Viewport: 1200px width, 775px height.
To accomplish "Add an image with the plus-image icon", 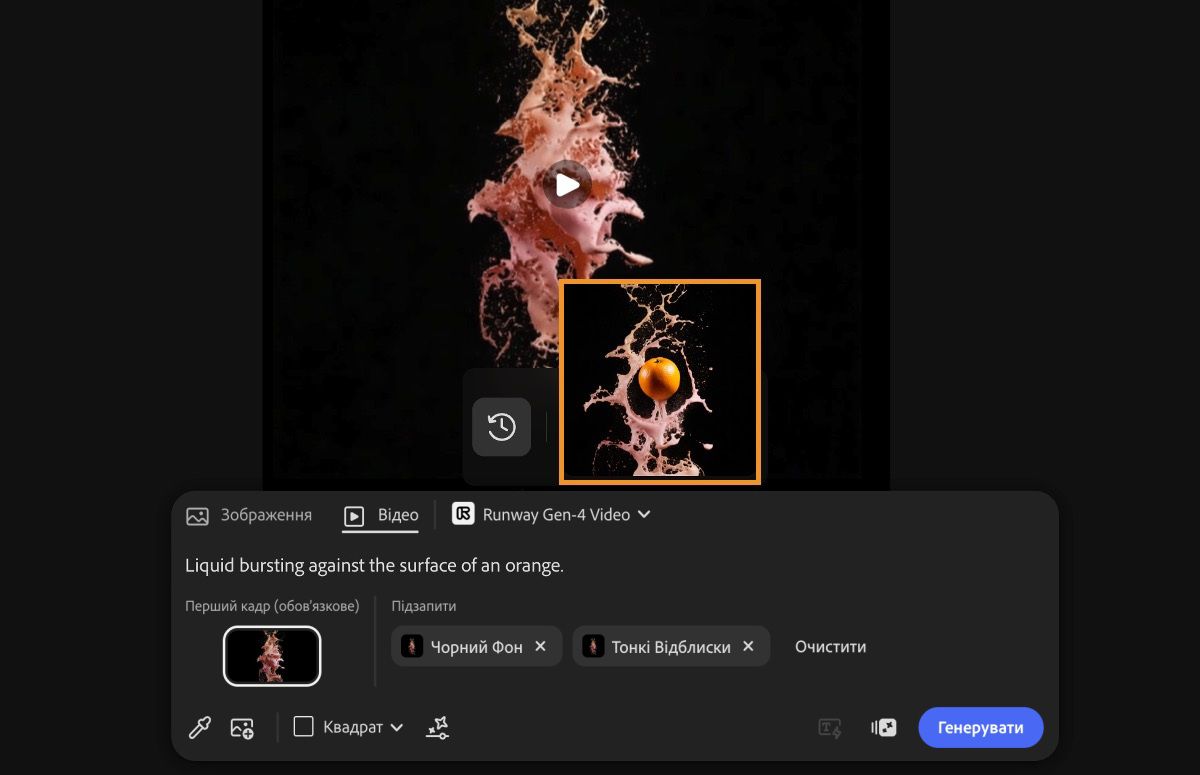I will coord(242,728).
